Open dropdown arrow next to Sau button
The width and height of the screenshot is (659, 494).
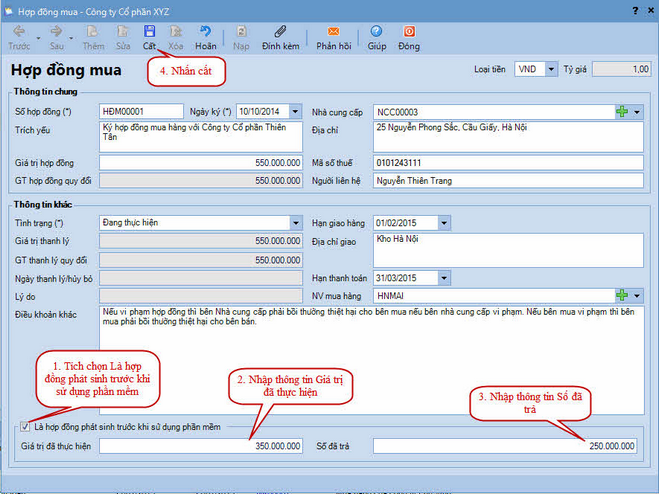click(71, 38)
